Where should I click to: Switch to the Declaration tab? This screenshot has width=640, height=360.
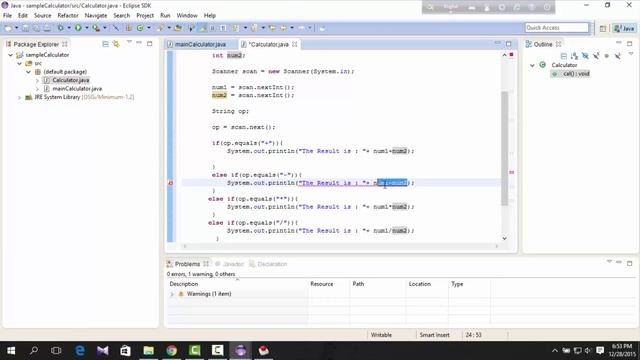tap(268, 264)
